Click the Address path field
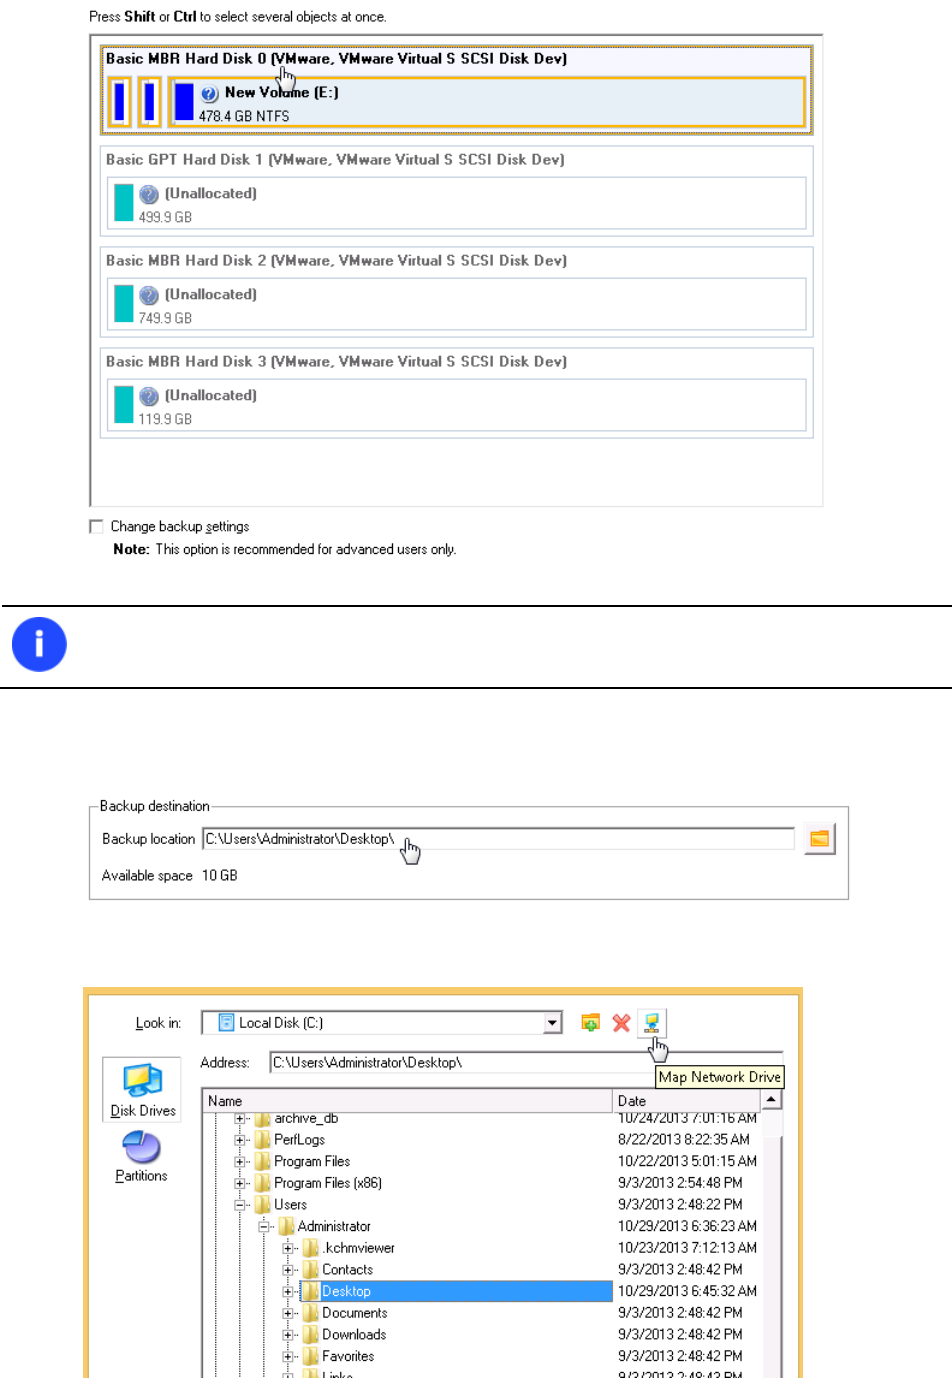952x1378 pixels. [x=526, y=1063]
